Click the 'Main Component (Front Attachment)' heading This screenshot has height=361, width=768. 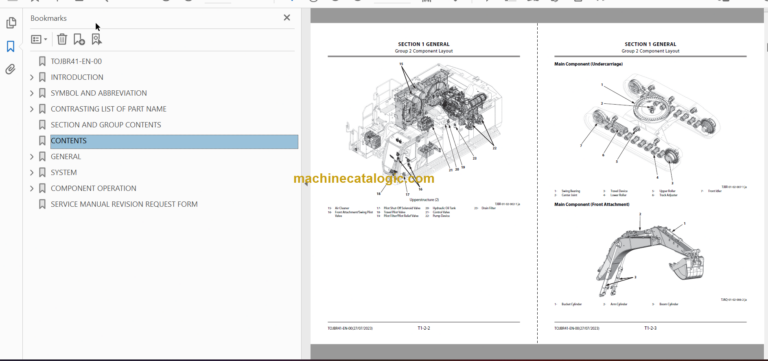point(592,204)
